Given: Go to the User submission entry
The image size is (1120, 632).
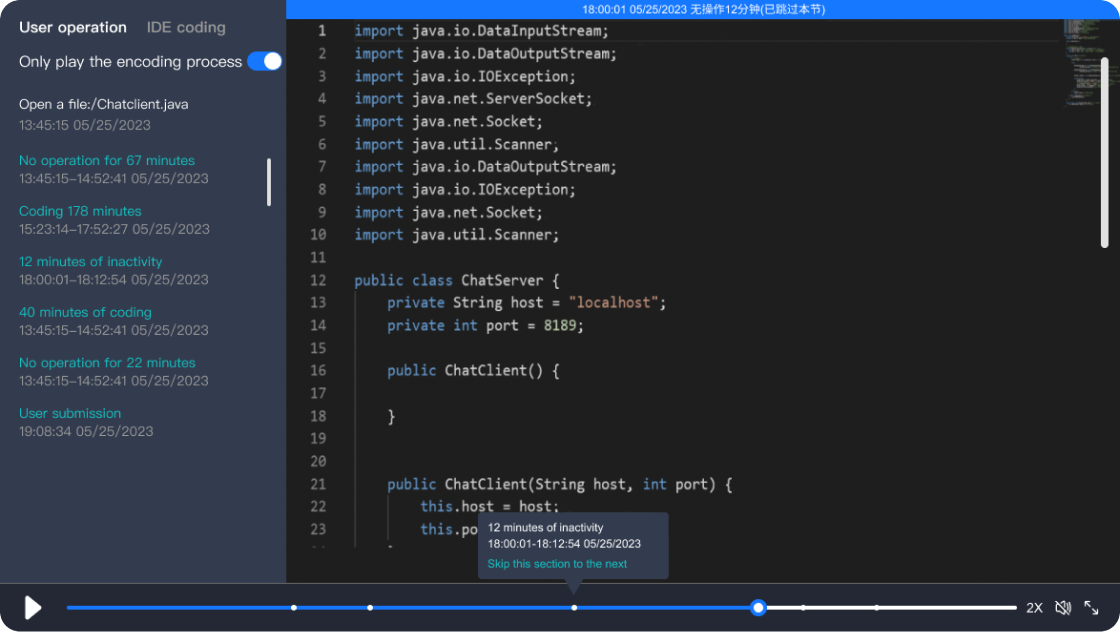Looking at the screenshot, I should (x=70, y=413).
